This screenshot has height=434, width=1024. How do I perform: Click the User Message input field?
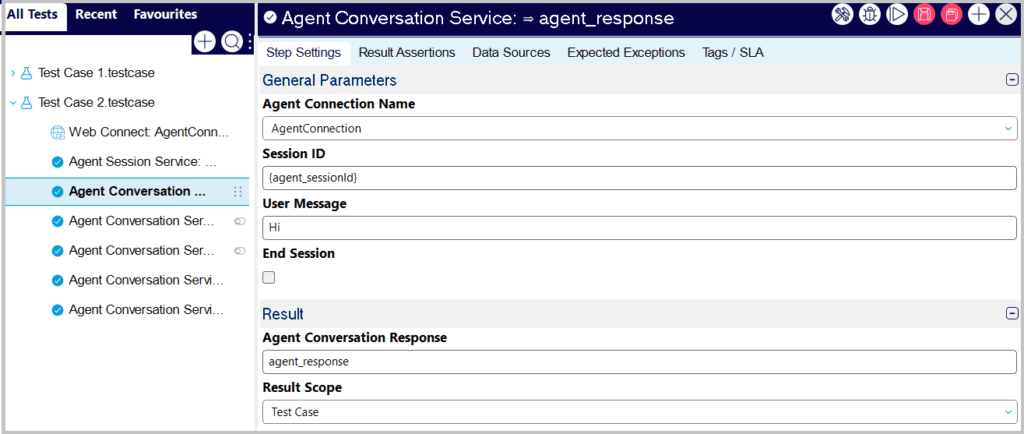click(x=639, y=227)
